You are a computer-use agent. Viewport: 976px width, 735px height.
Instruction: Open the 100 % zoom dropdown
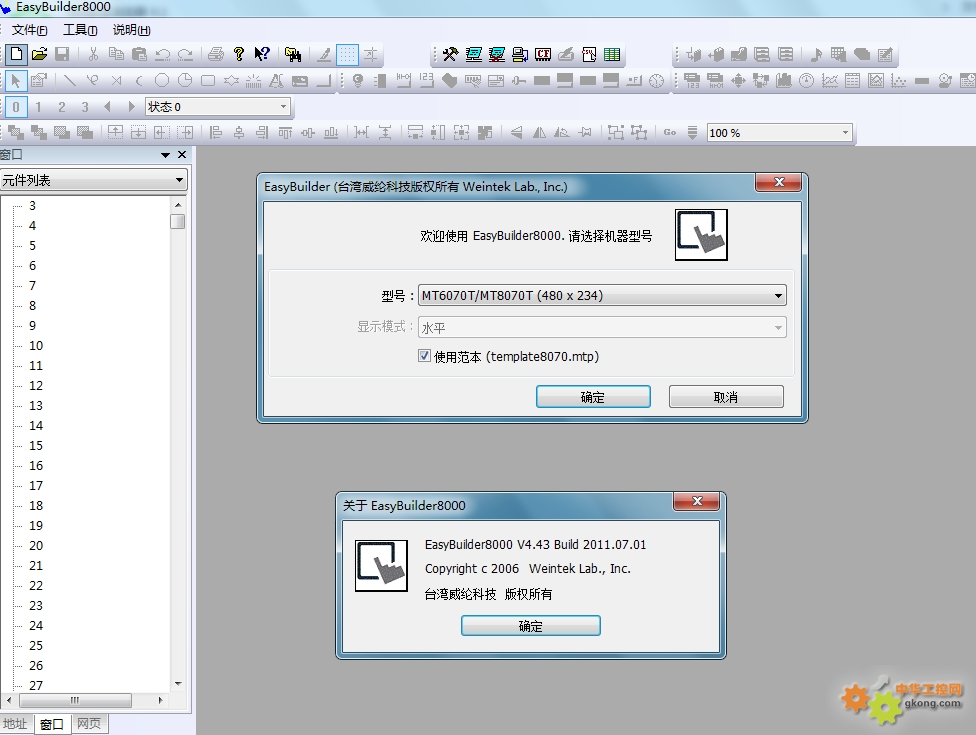[x=779, y=133]
